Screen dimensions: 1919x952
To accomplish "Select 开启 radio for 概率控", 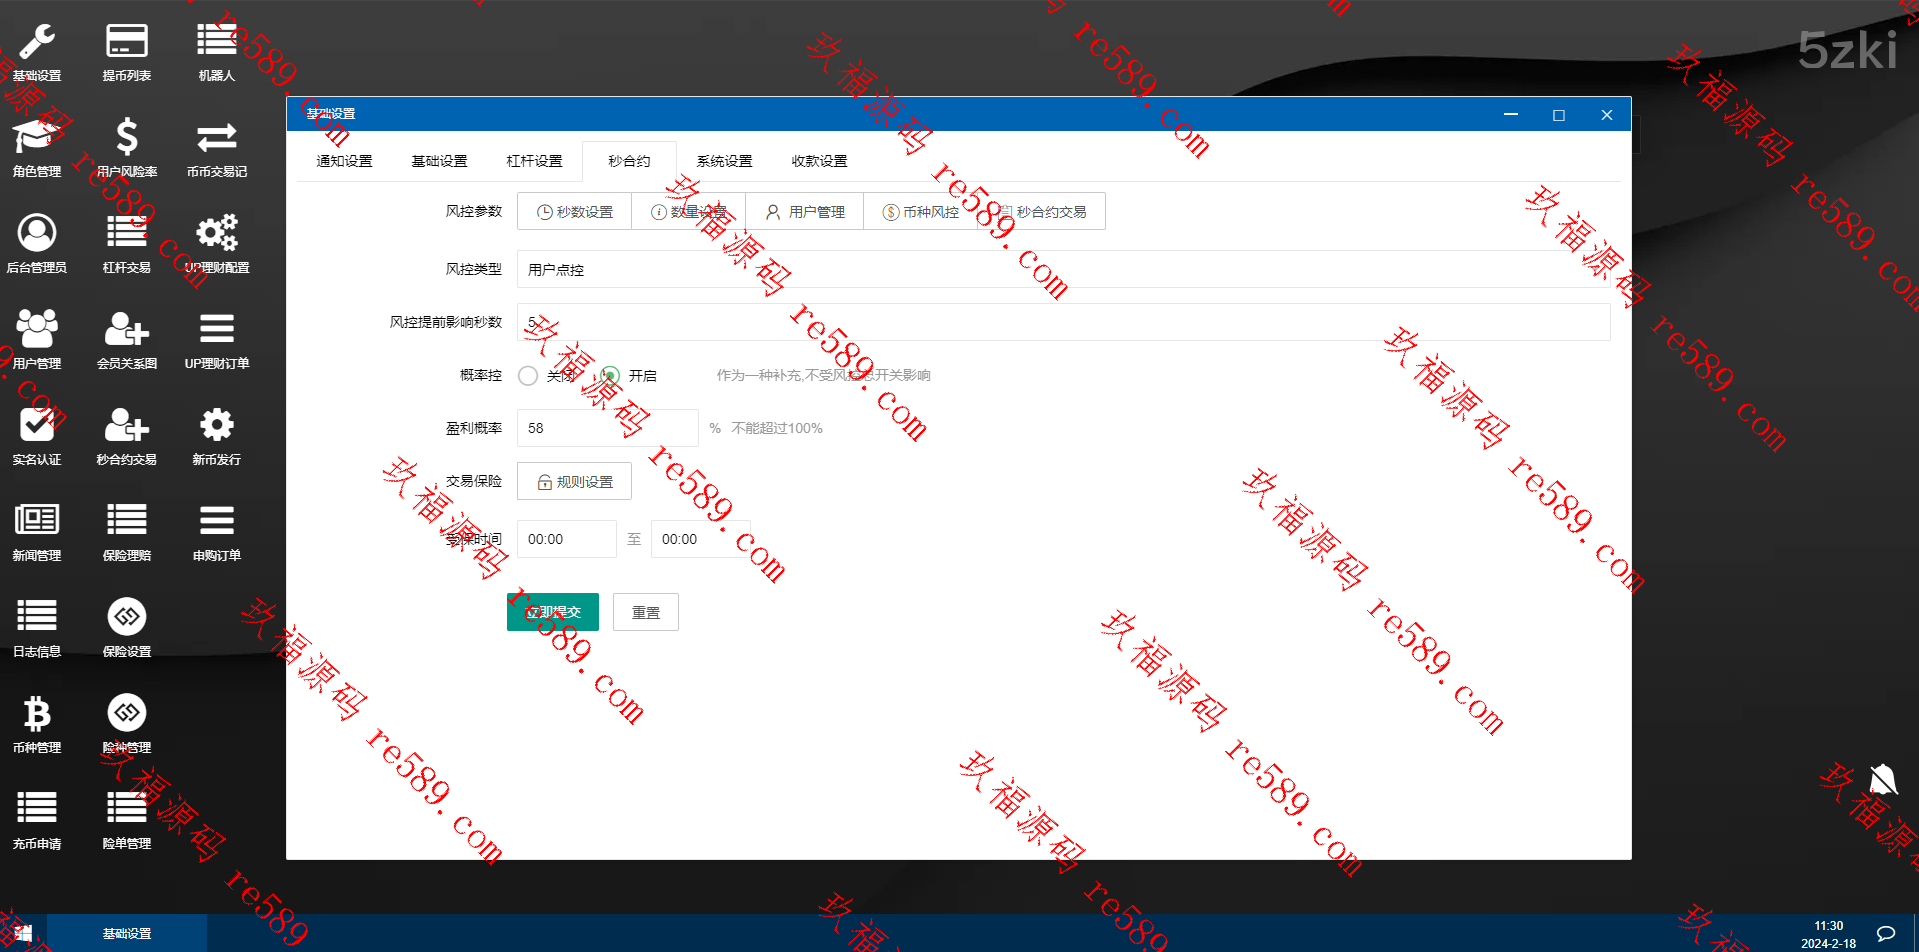I will 610,376.
